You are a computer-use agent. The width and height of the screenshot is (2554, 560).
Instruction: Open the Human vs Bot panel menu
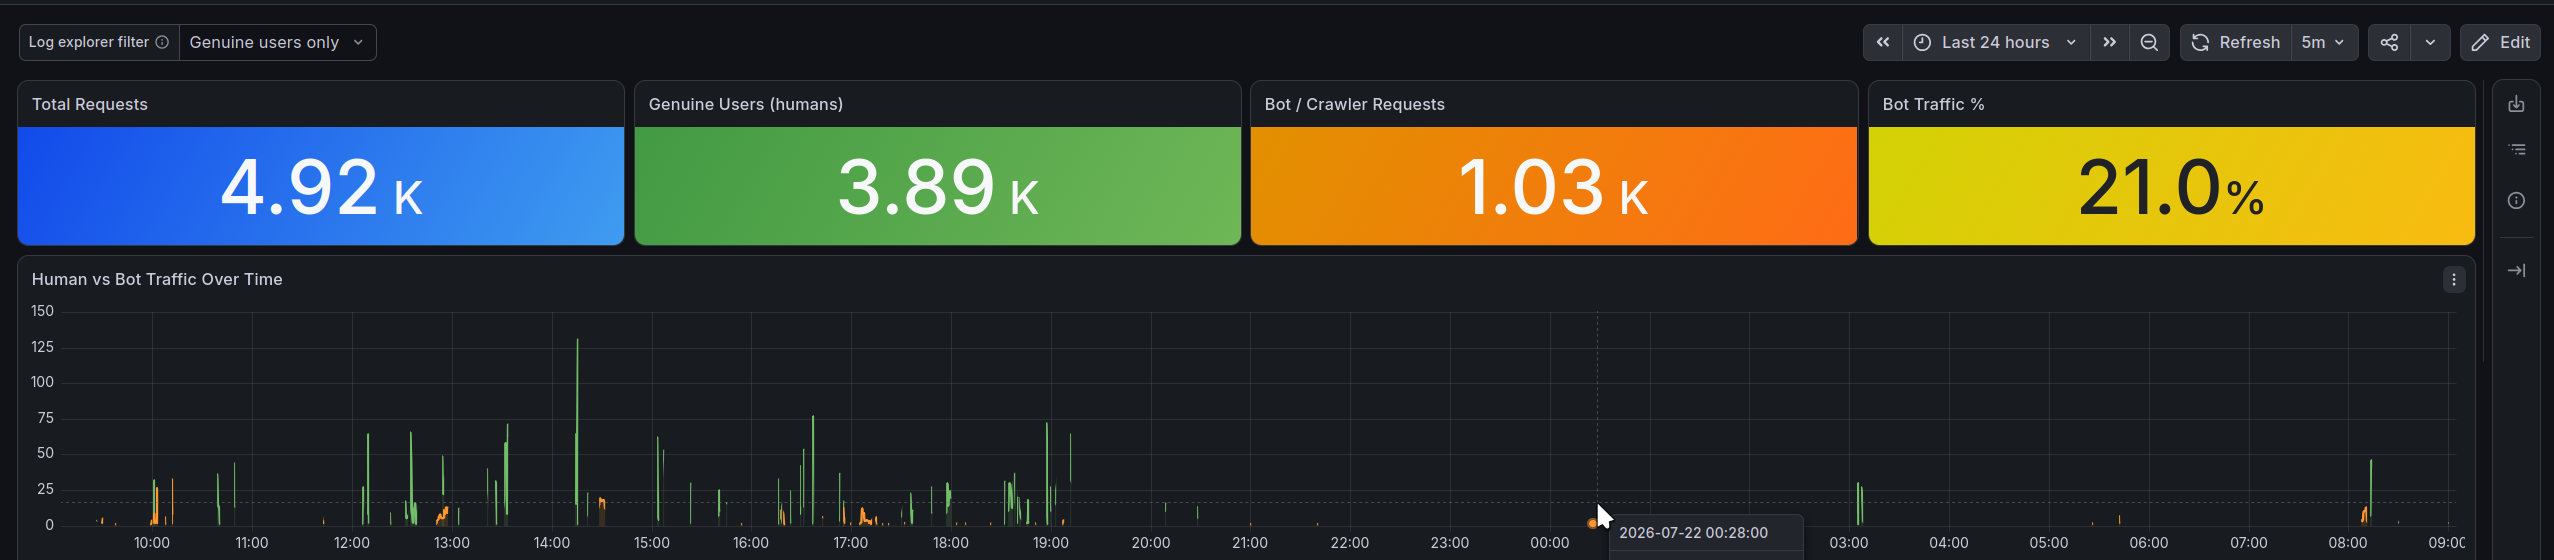(x=2454, y=280)
